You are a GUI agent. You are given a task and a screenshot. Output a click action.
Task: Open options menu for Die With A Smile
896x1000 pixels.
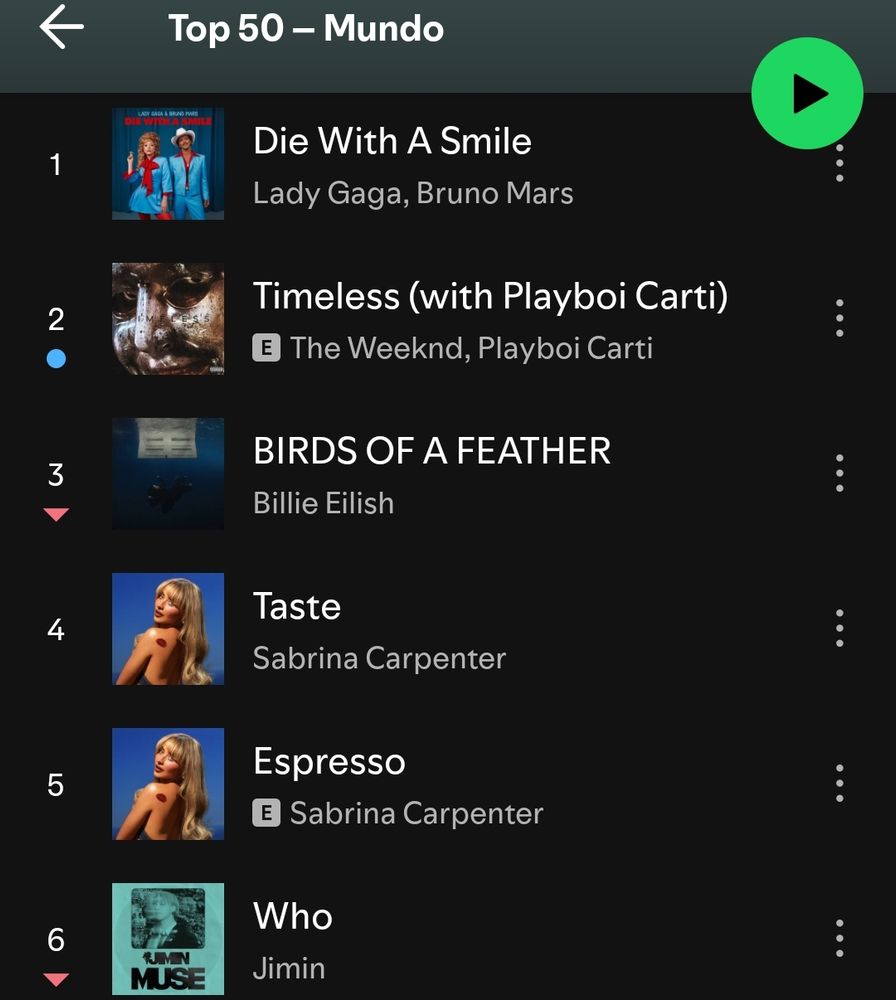point(839,163)
